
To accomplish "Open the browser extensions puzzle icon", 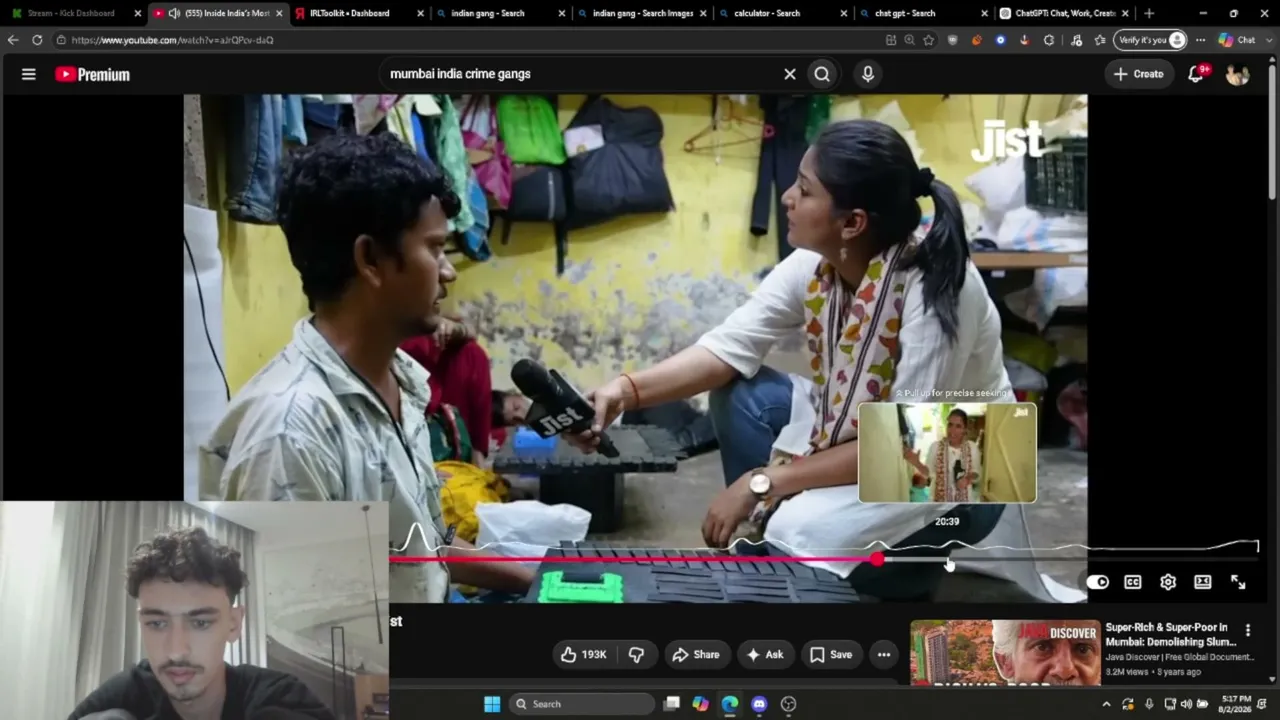I will click(x=1049, y=40).
